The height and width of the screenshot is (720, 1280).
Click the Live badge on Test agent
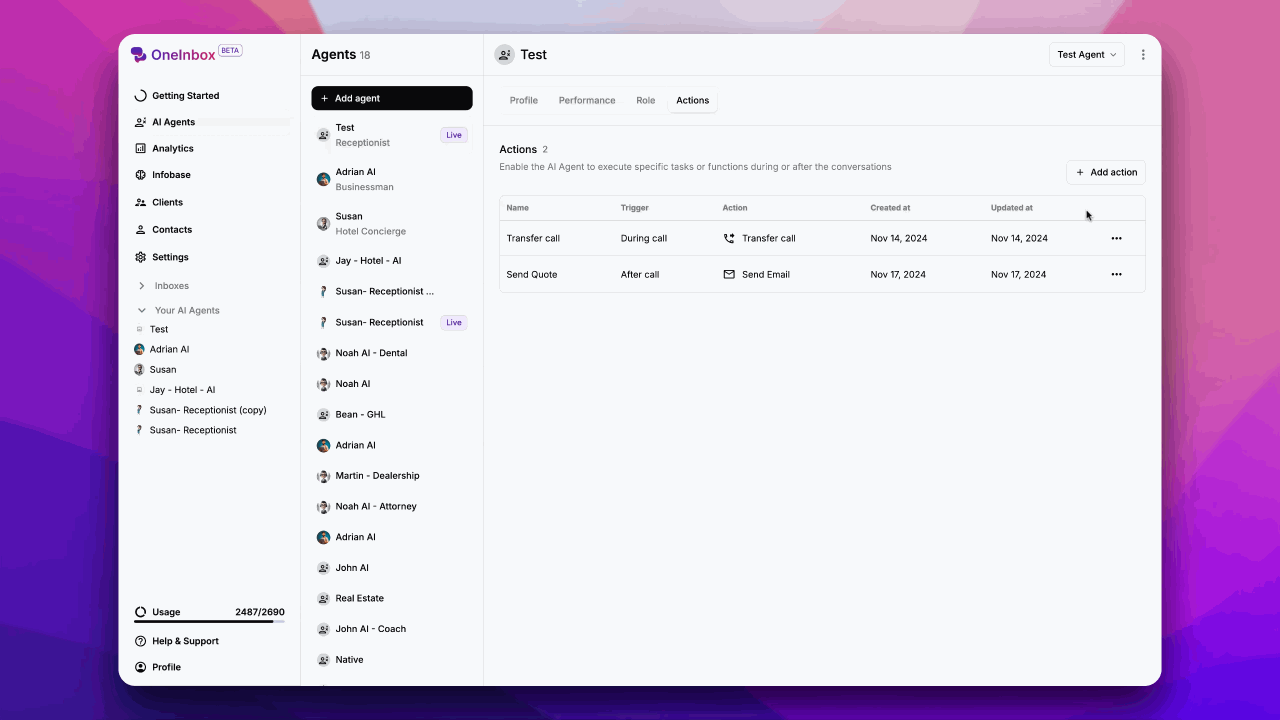[x=454, y=135]
